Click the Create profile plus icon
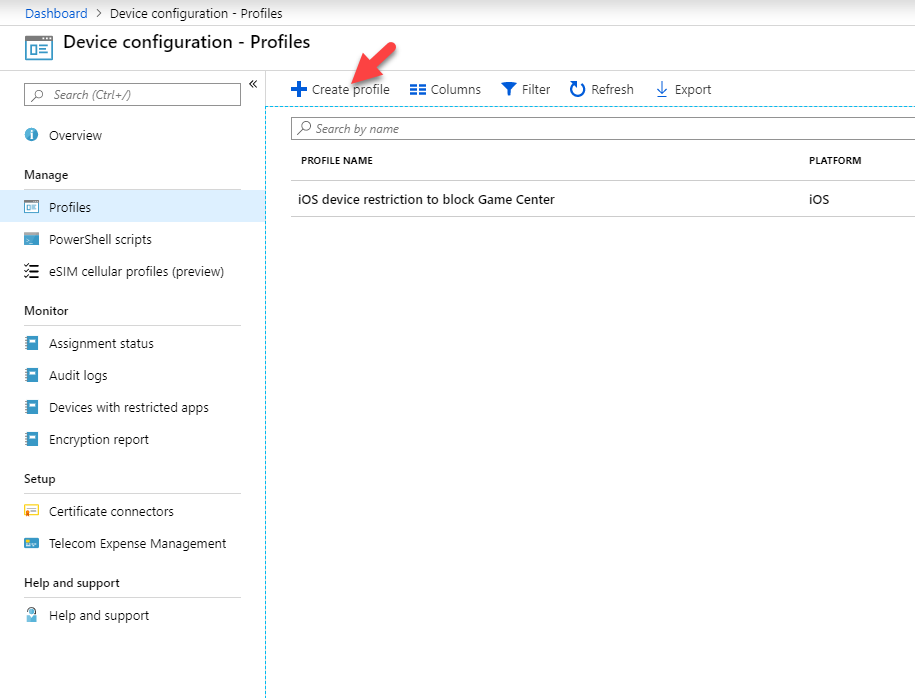915x698 pixels. [299, 89]
